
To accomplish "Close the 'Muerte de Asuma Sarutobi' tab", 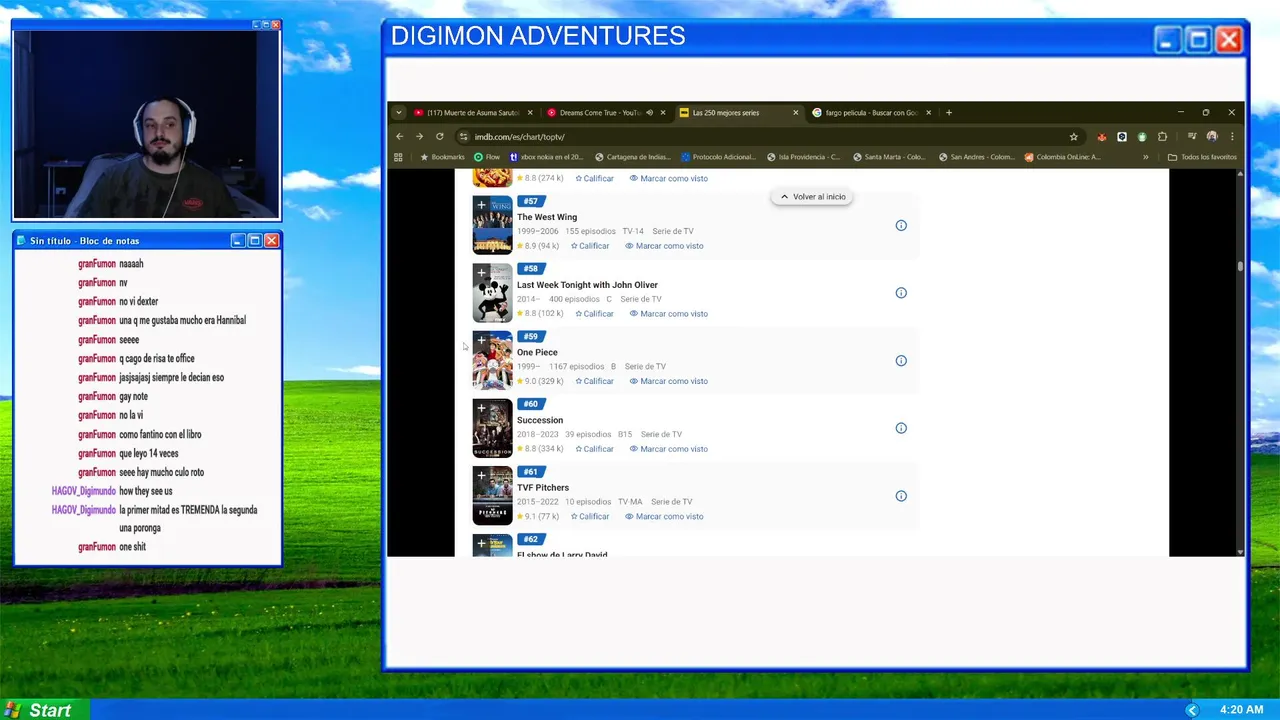I will 530,113.
